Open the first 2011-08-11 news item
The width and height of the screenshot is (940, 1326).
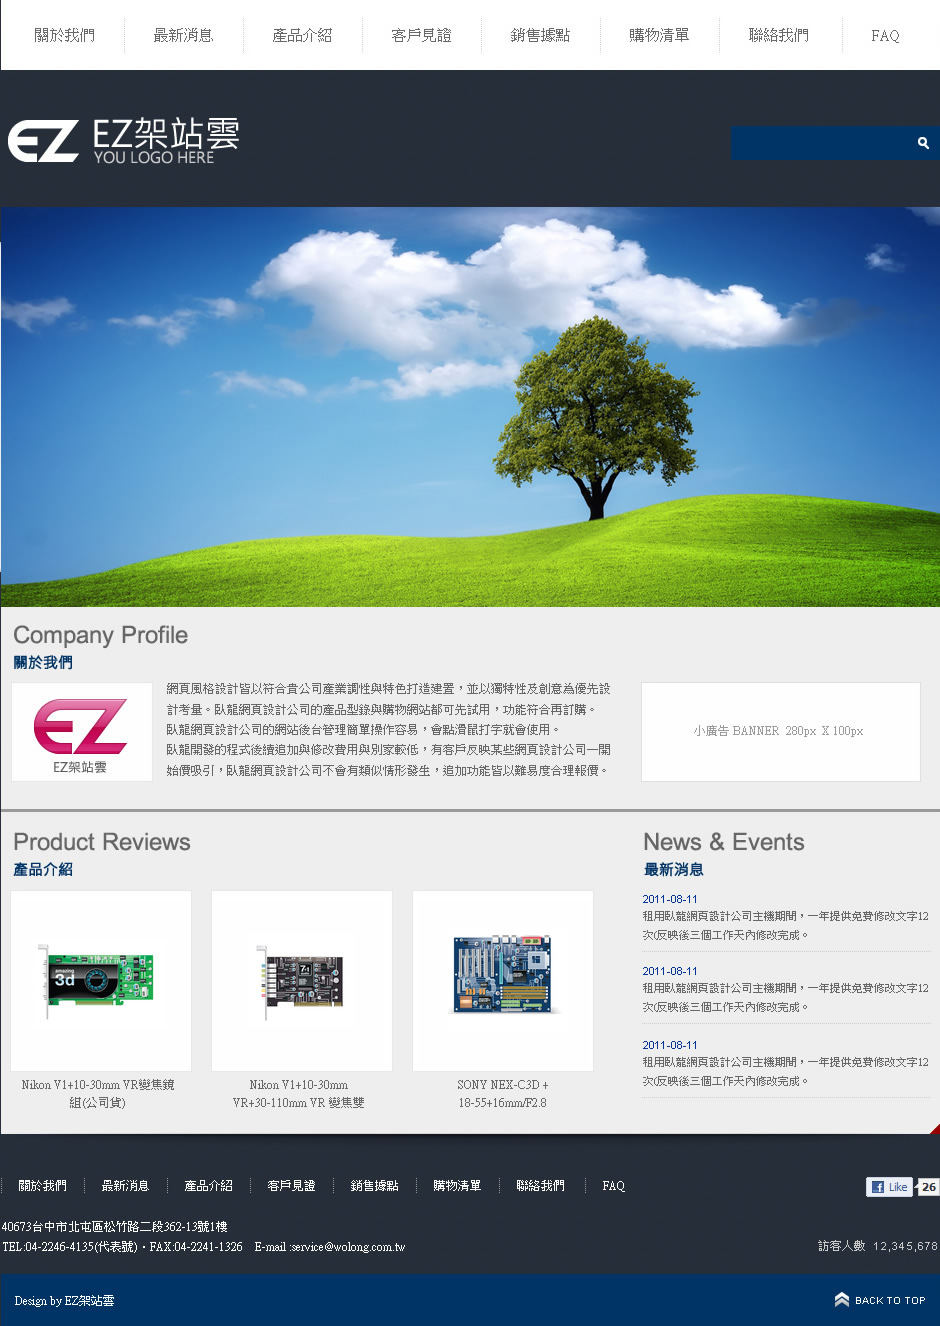[670, 899]
